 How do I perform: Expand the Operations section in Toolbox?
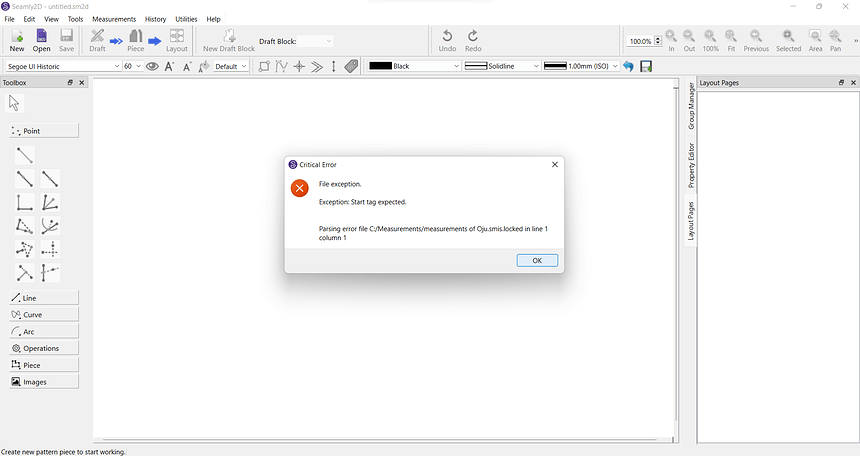coord(44,348)
